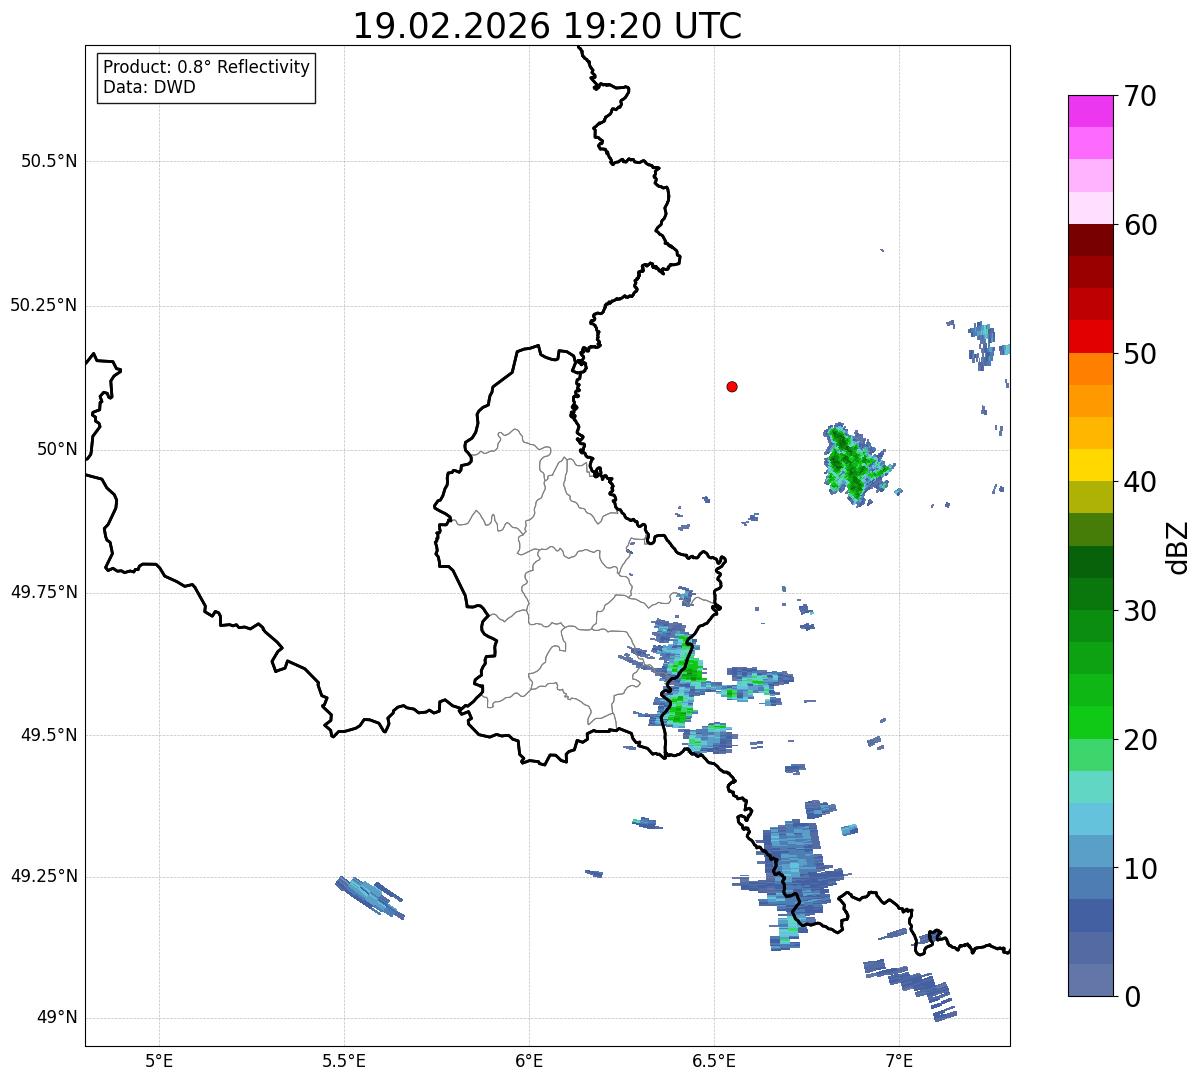Click the 'Product: 0.8° Reflectivity' label

coord(207,67)
